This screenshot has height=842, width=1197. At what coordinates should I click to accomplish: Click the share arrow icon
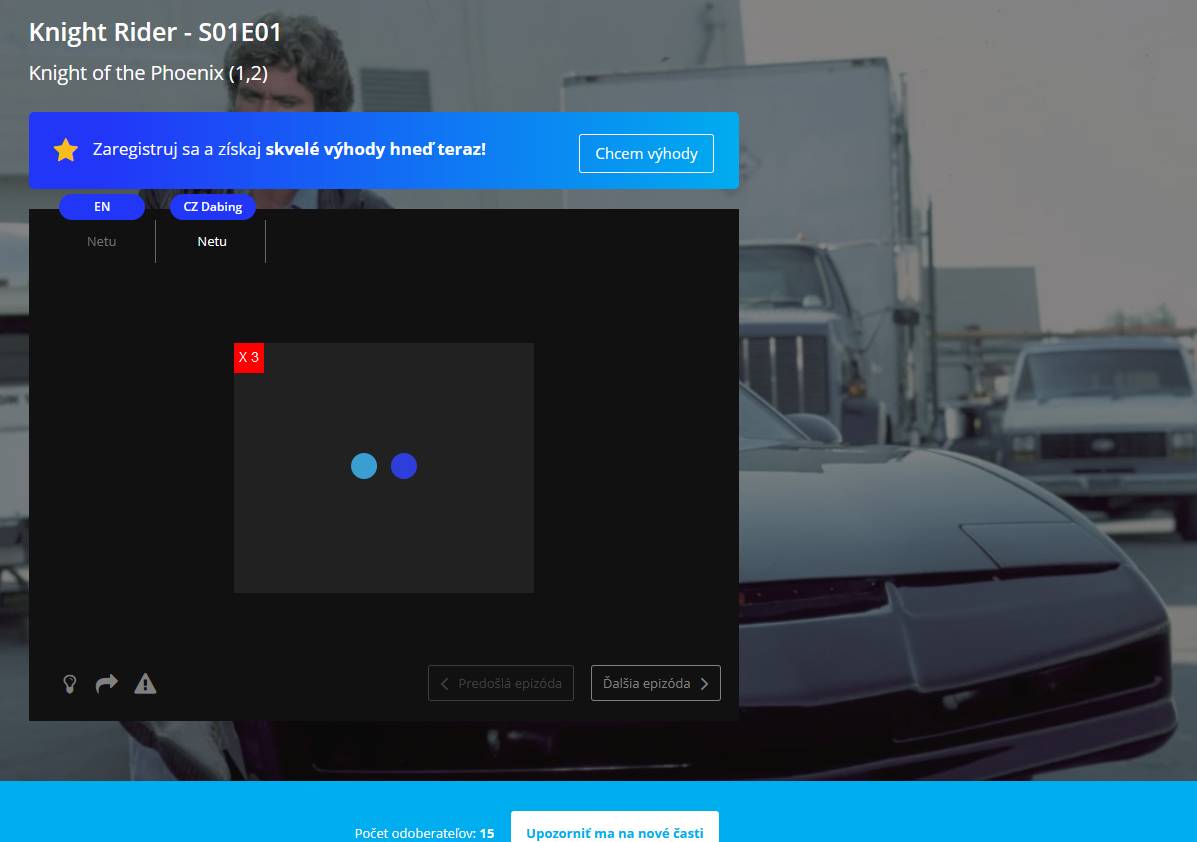click(x=107, y=683)
